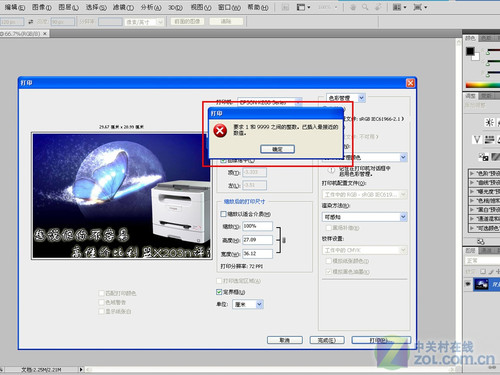
Task: Select the Zoom tool magnifier icon in the application bar
Action: [365, 7]
